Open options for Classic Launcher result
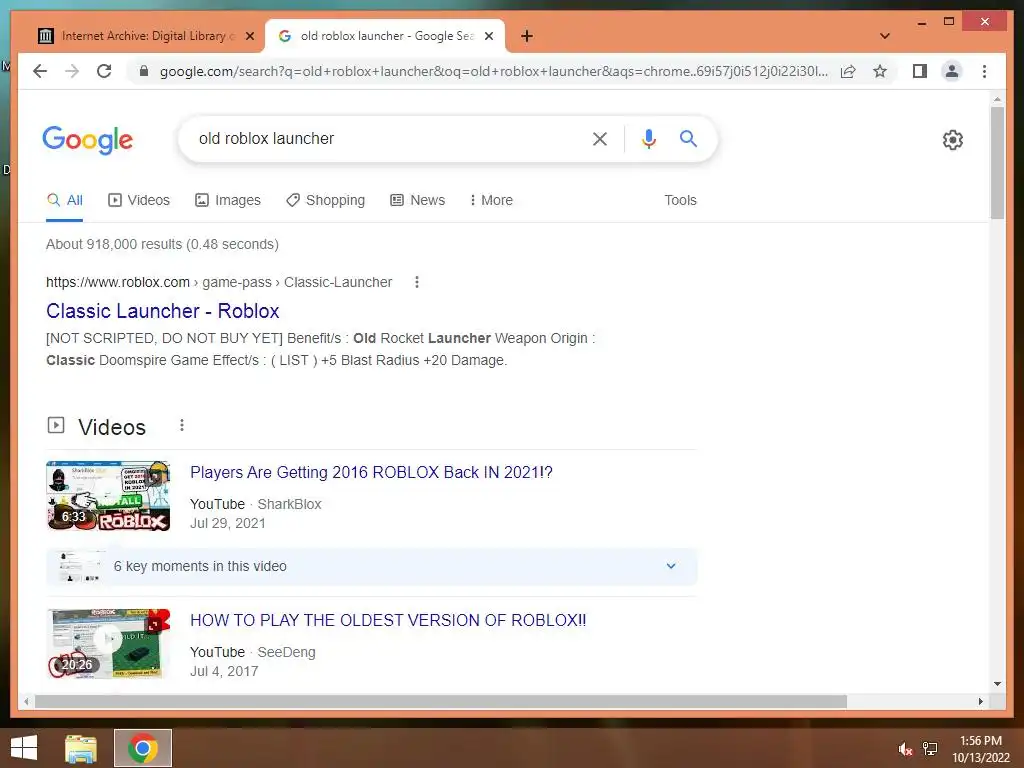This screenshot has height=768, width=1024. [x=417, y=282]
